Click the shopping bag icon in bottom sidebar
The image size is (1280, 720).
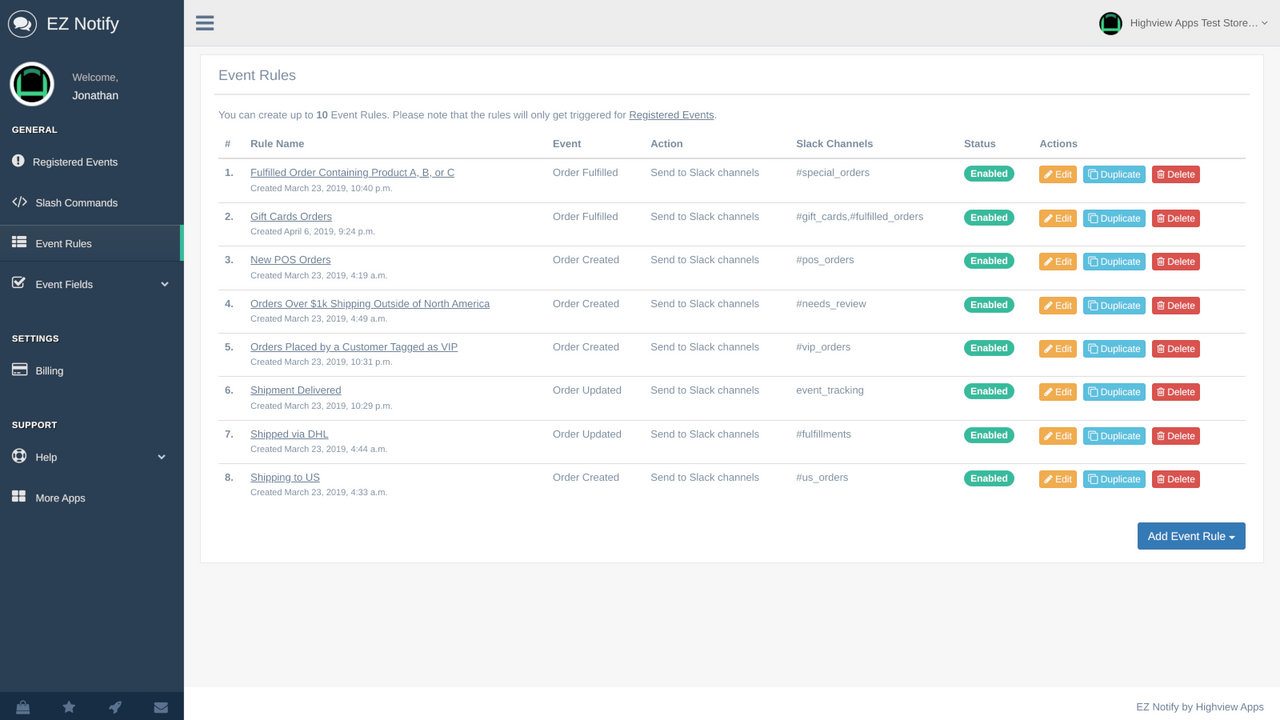coord(22,706)
